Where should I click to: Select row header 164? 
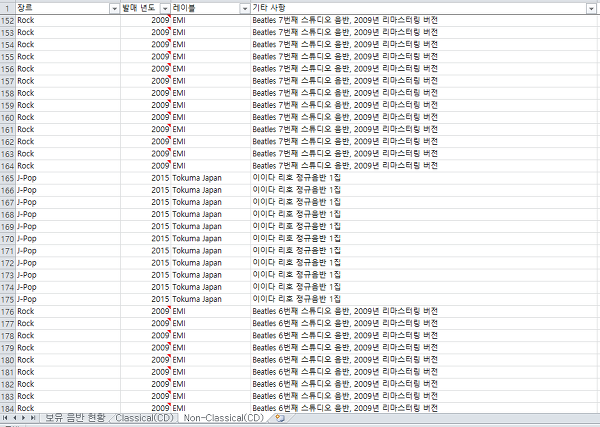(x=8, y=166)
